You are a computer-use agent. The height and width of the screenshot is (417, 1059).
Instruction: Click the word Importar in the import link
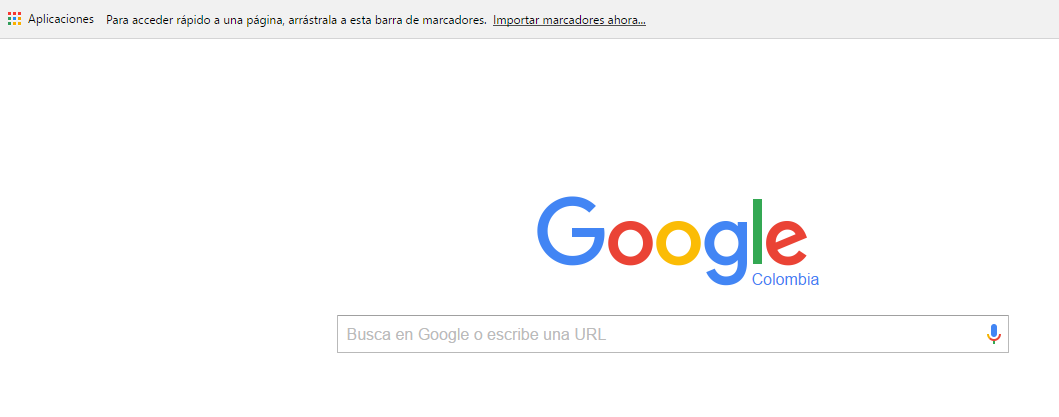click(x=514, y=20)
